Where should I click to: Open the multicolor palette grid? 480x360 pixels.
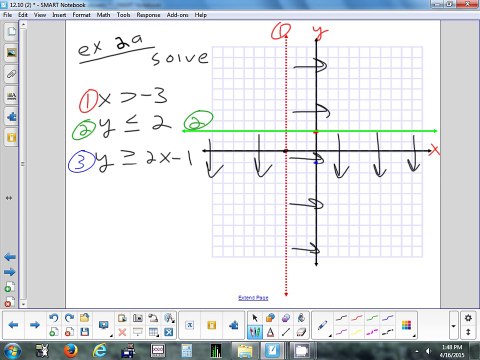click(406, 325)
